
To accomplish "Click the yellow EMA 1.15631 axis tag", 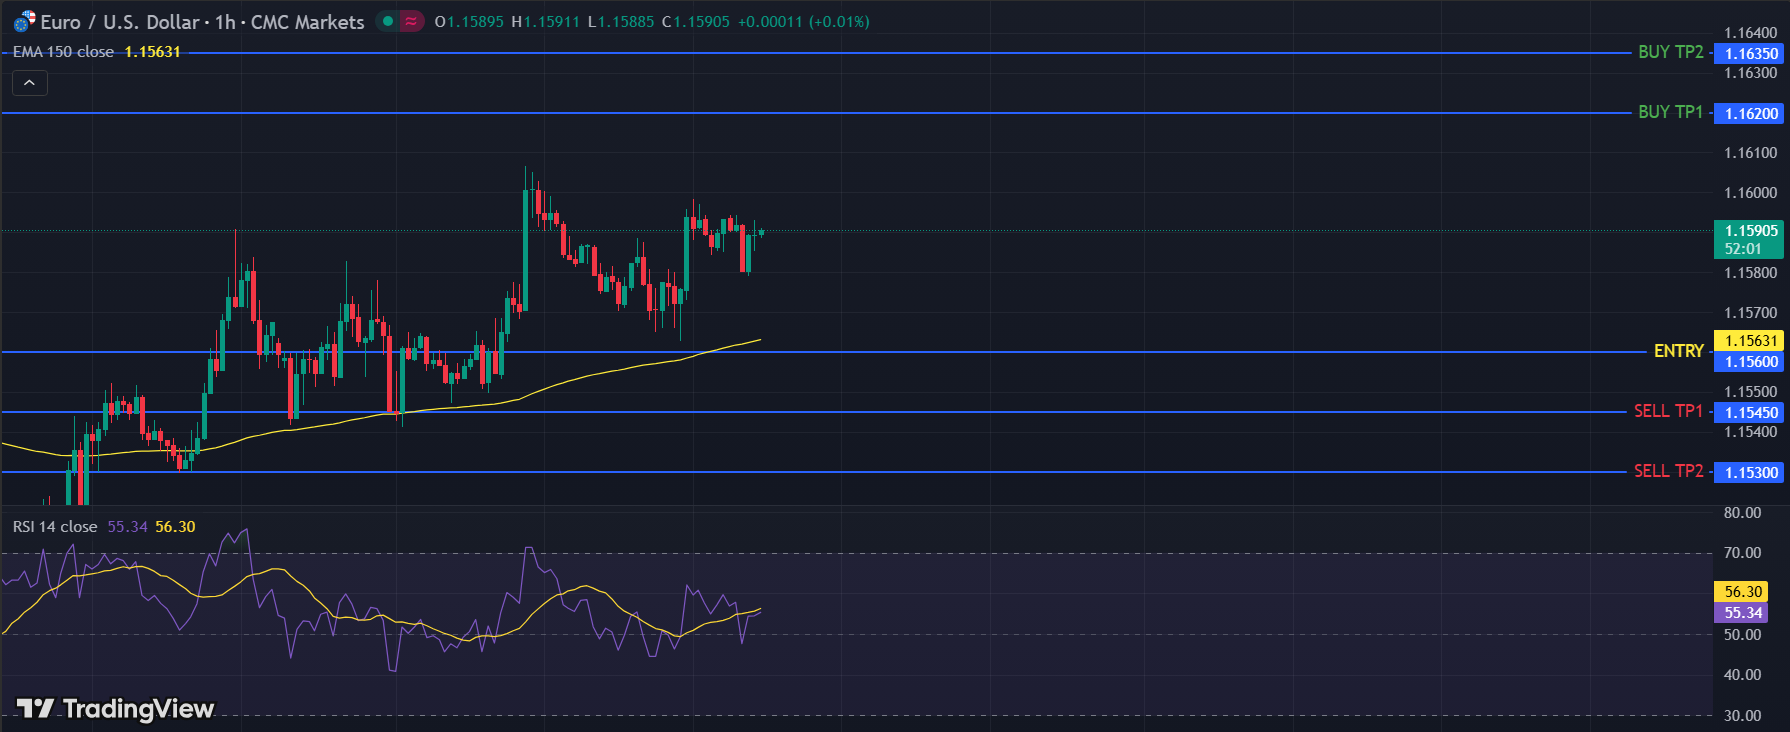I will (1751, 341).
